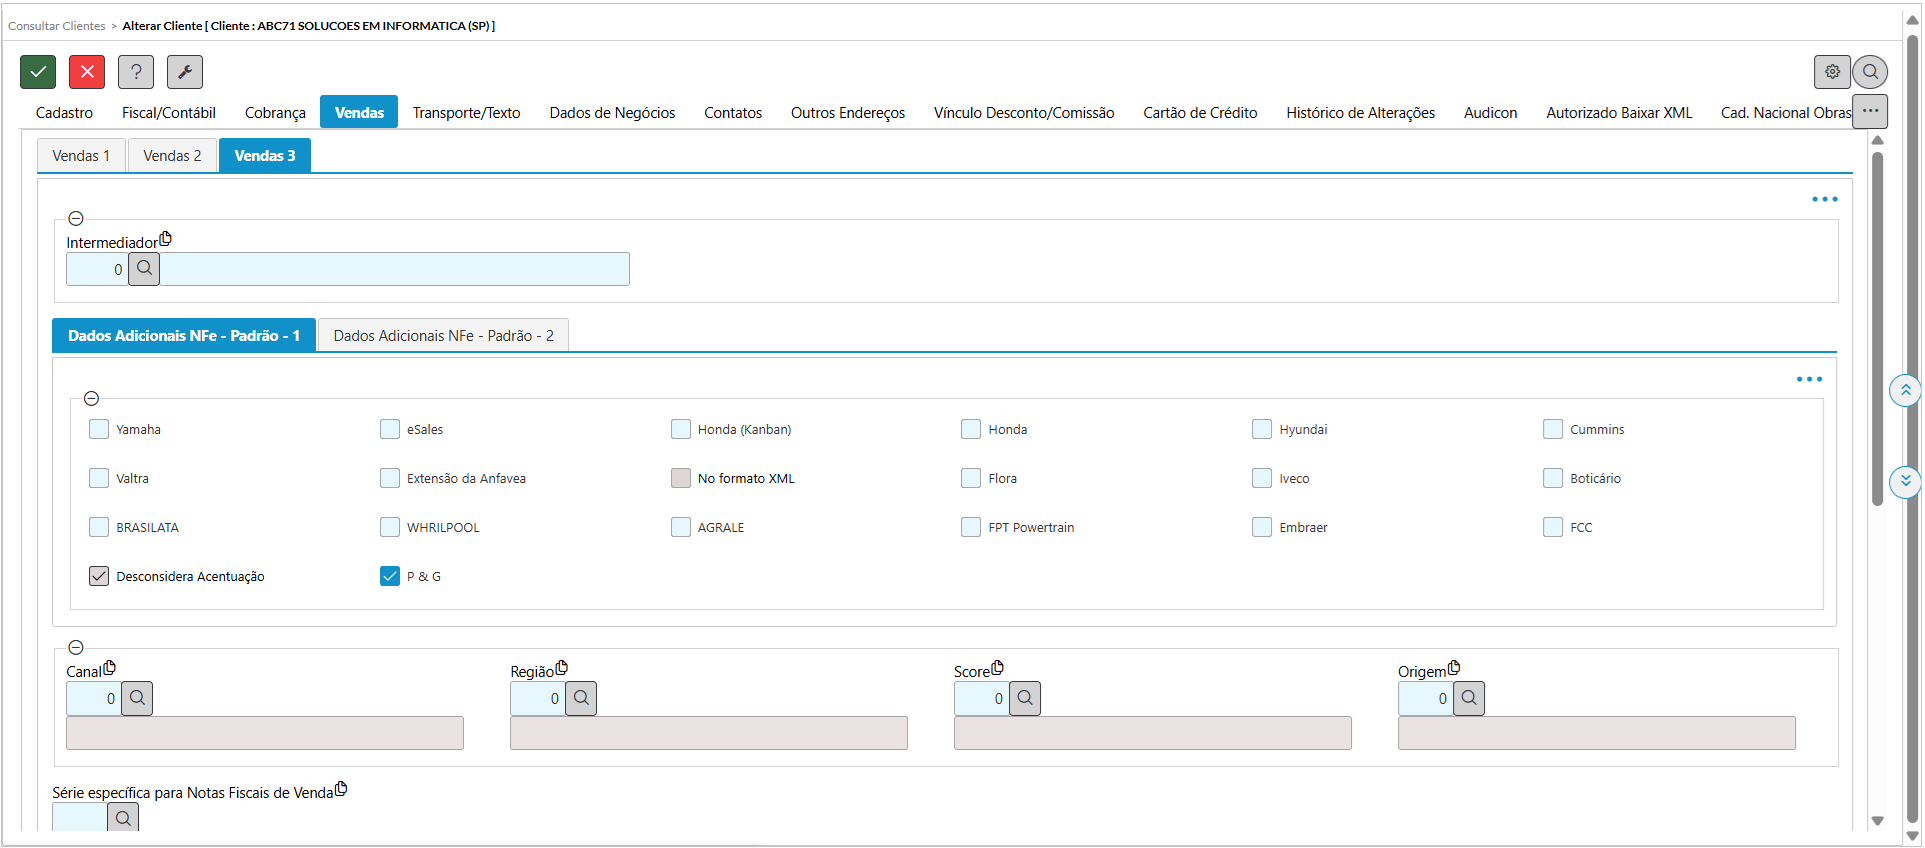Open settings via the gear icon

1832,72
